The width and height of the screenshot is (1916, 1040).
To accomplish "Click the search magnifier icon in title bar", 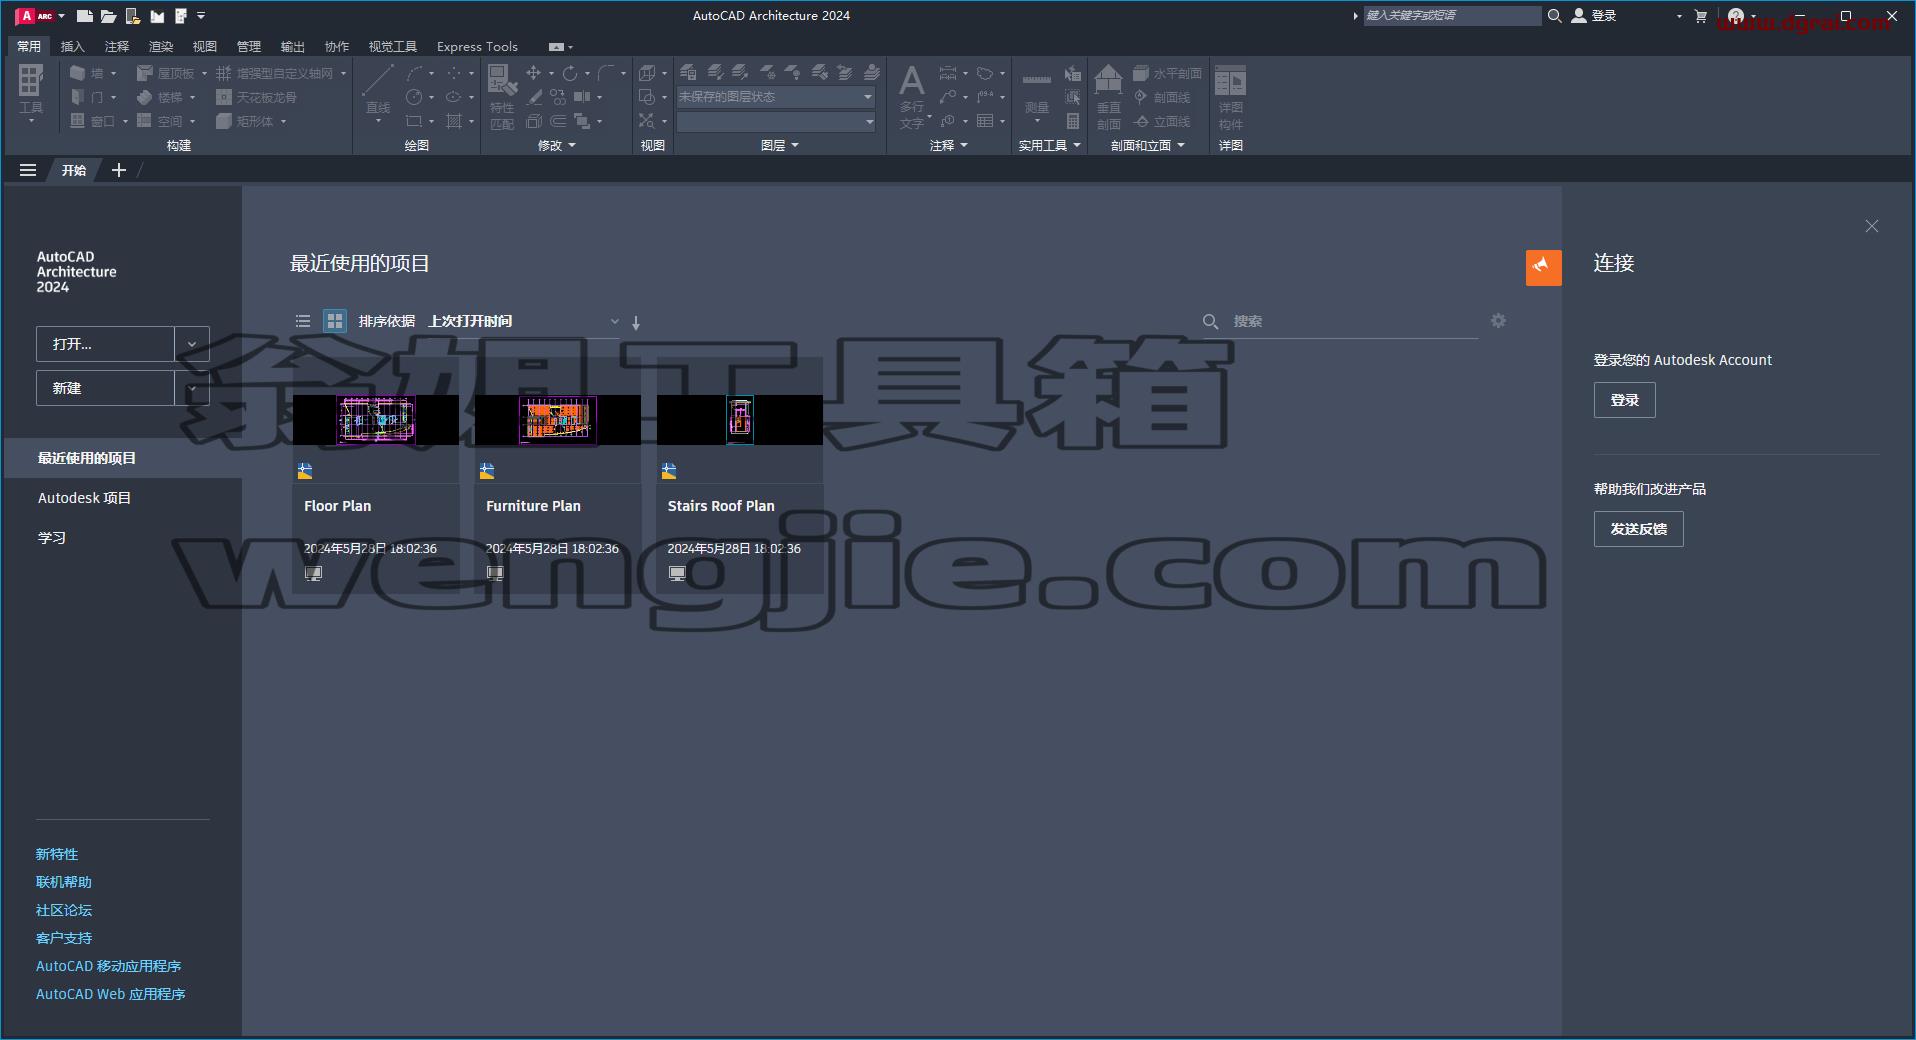I will click(1554, 16).
